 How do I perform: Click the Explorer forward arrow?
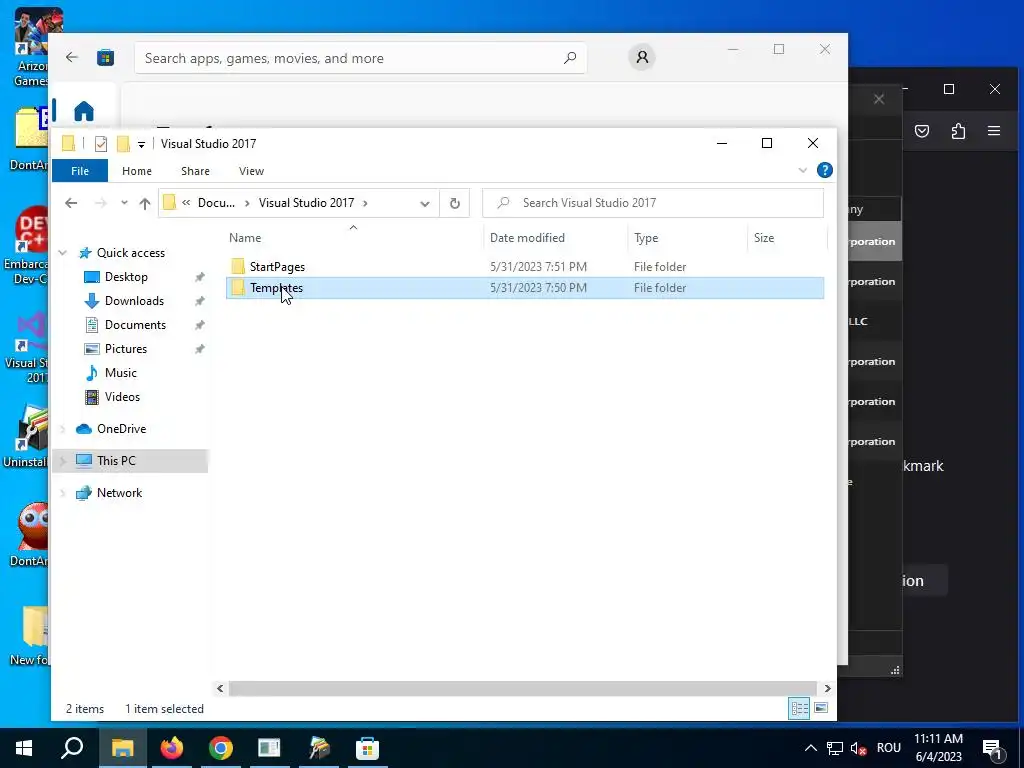pyautogui.click(x=100, y=203)
